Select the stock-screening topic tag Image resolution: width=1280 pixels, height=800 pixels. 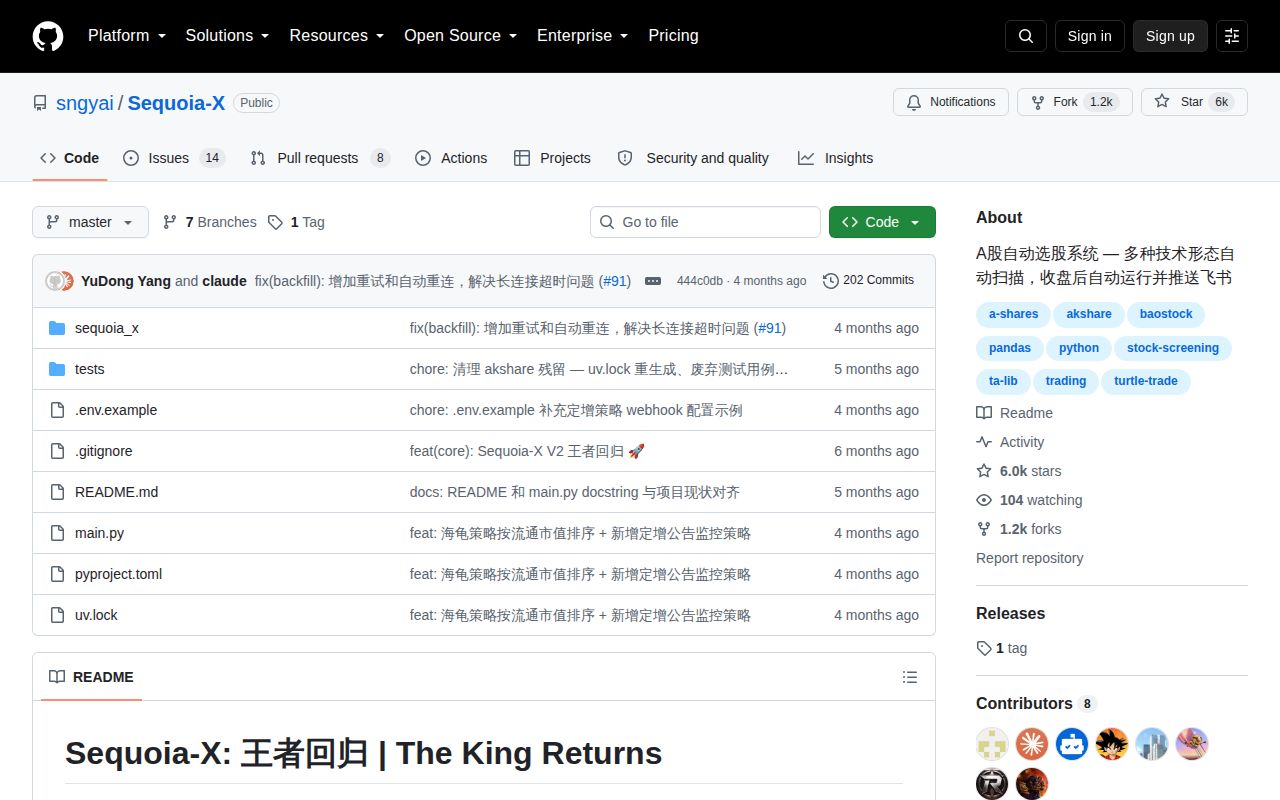[x=1173, y=348]
